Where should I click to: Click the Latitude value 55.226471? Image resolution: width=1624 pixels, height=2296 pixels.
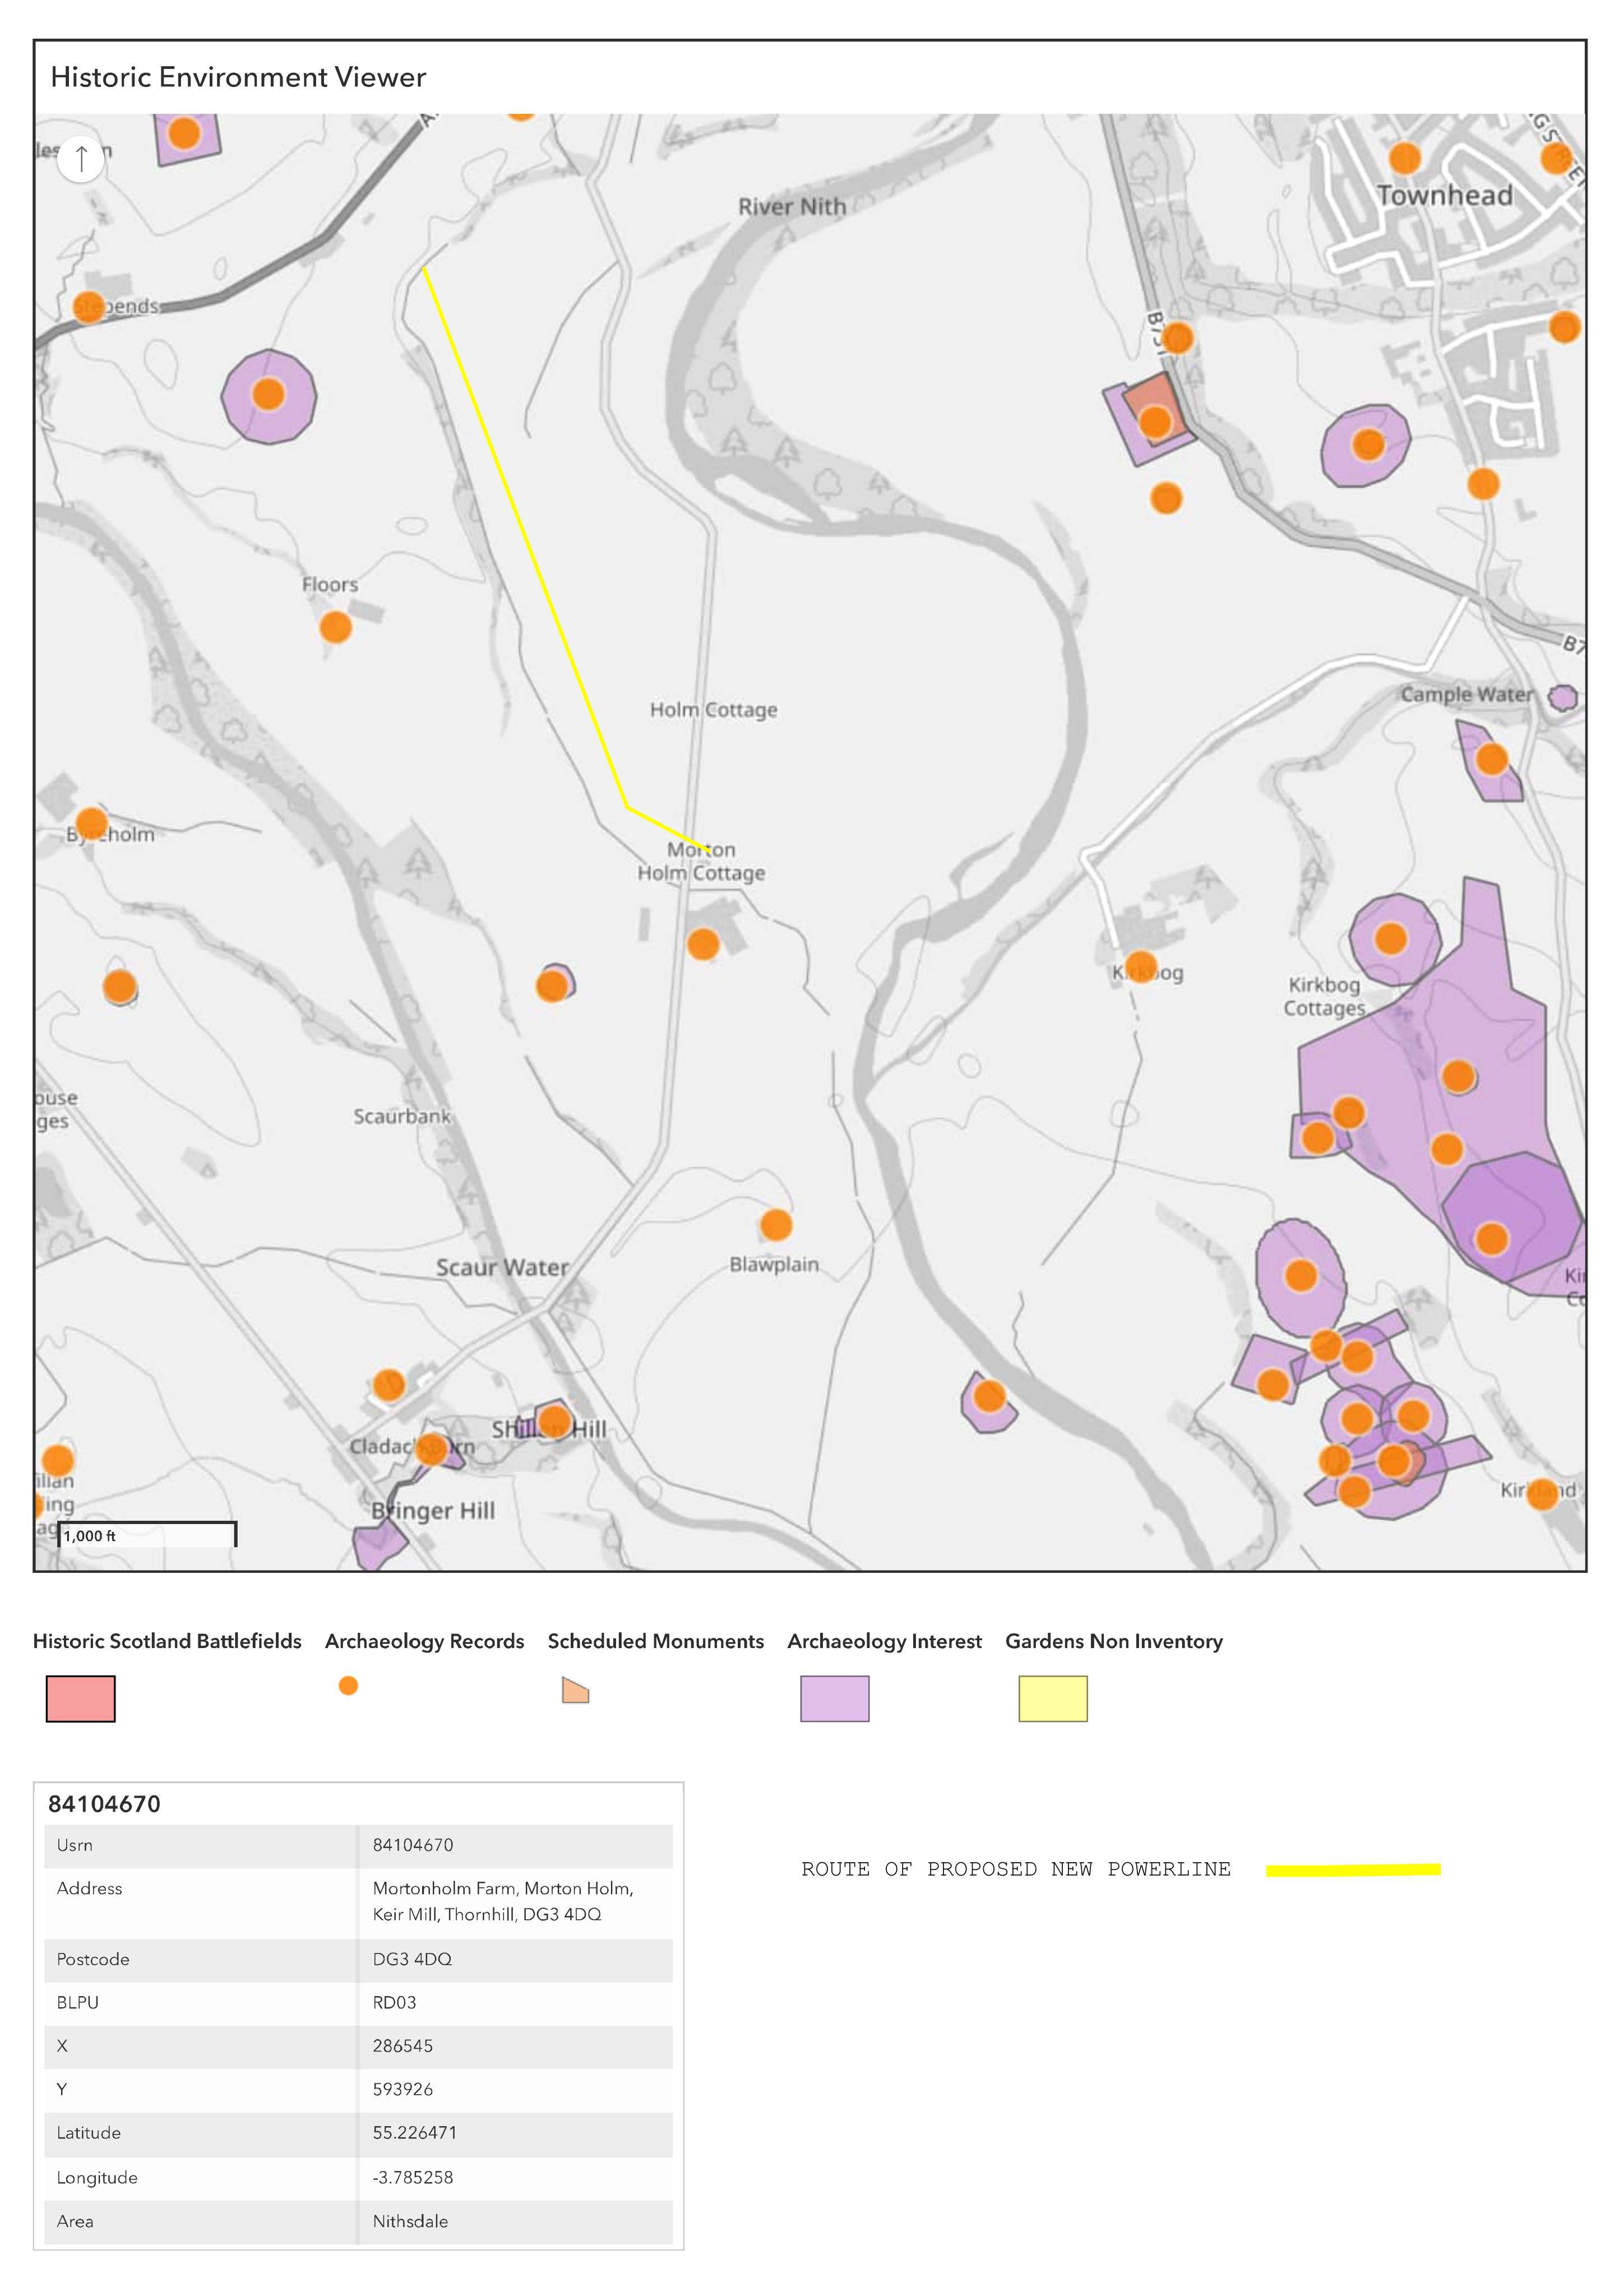pyautogui.click(x=414, y=2132)
